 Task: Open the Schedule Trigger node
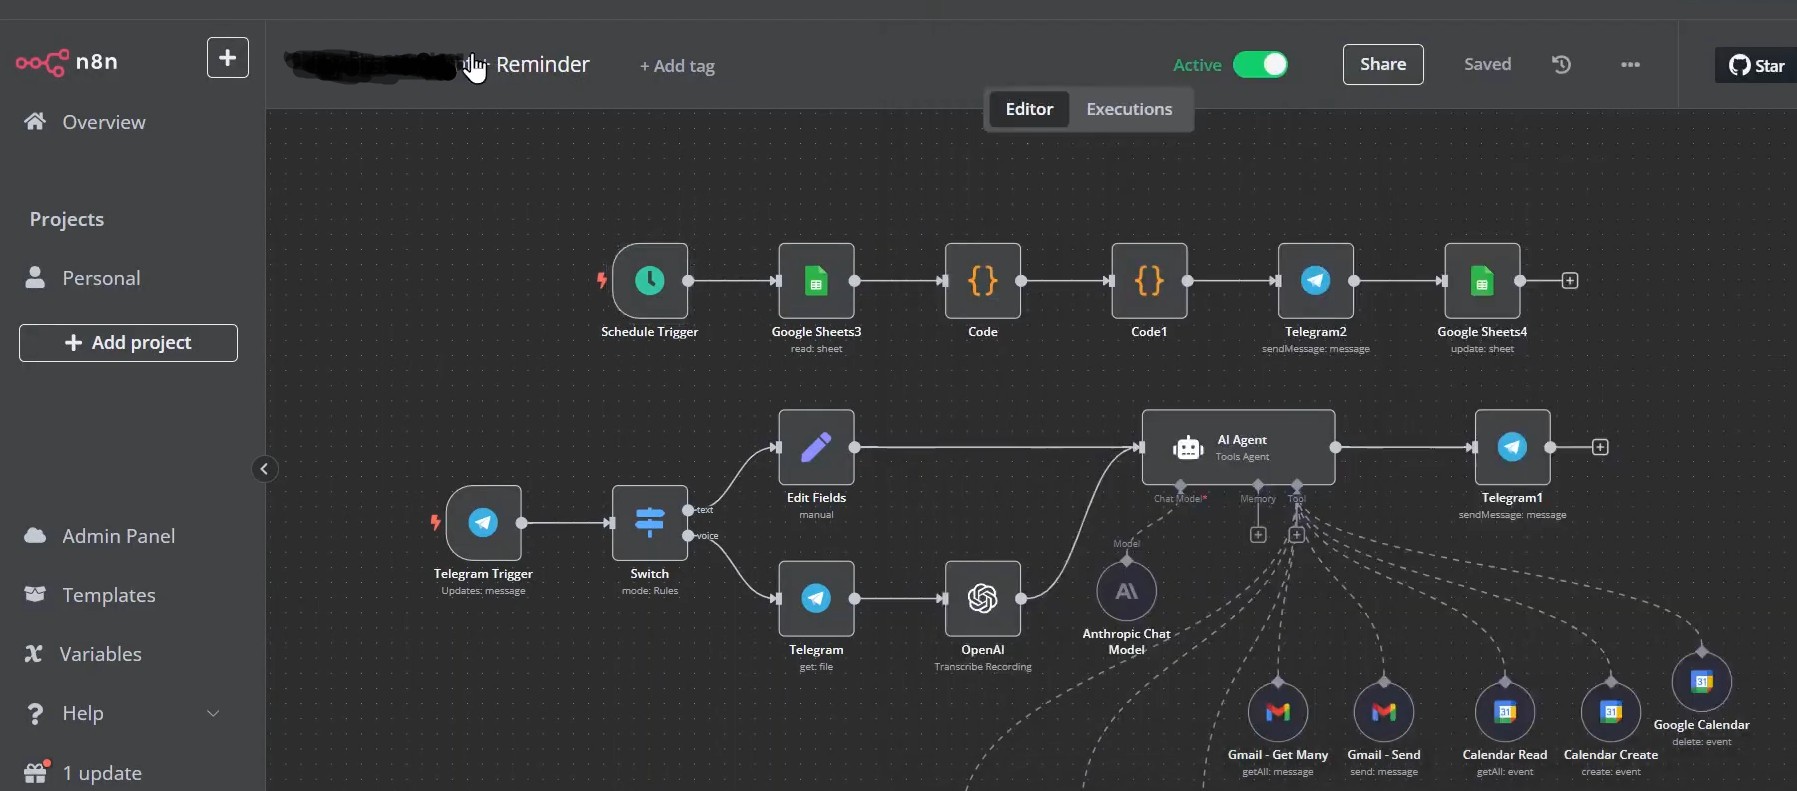649,281
